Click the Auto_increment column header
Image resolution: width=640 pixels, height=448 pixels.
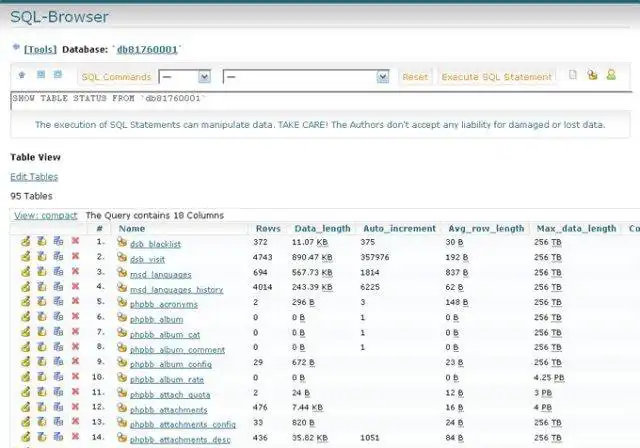[399, 228]
